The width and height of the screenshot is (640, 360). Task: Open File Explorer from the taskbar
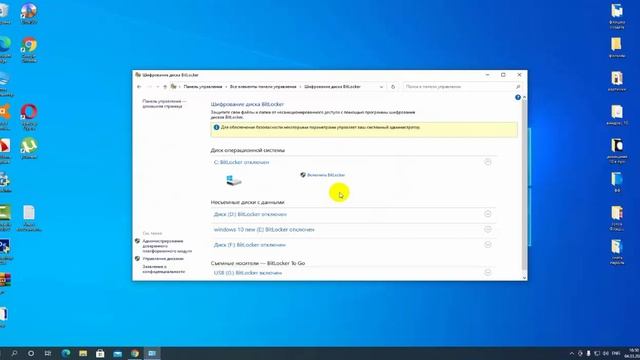pyautogui.click(x=83, y=353)
